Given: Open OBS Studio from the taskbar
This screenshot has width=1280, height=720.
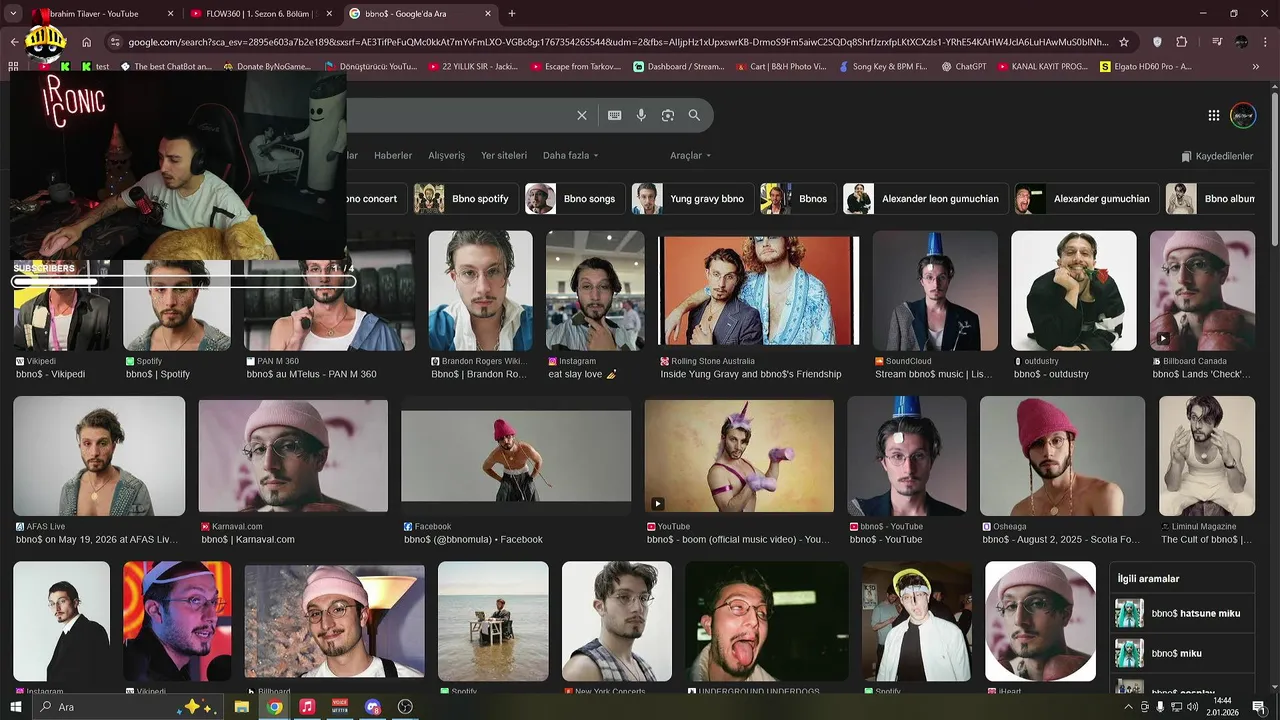Looking at the screenshot, I should (x=405, y=707).
